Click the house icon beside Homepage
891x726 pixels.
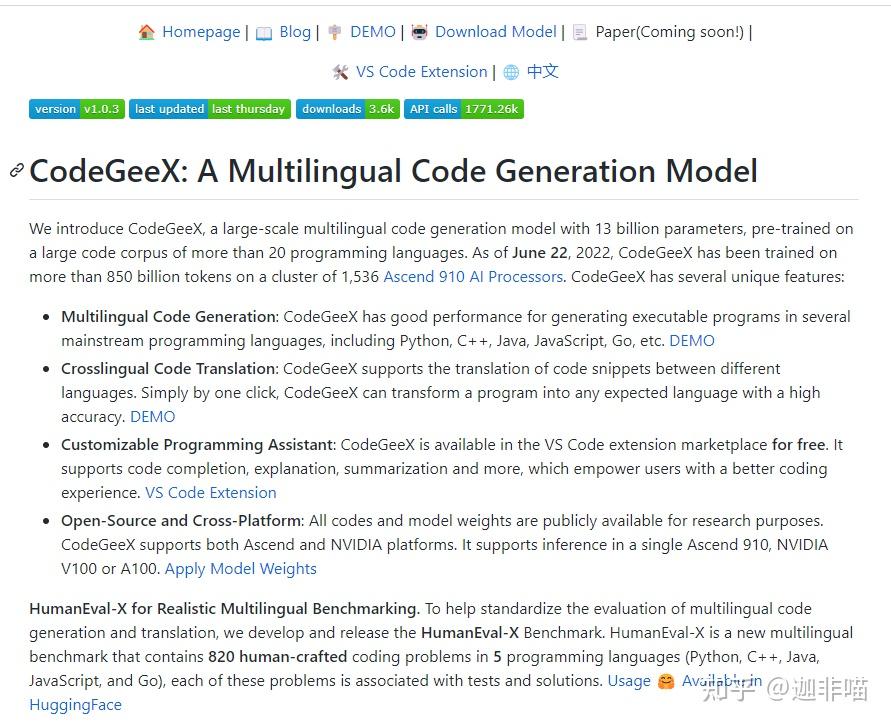[x=146, y=31]
